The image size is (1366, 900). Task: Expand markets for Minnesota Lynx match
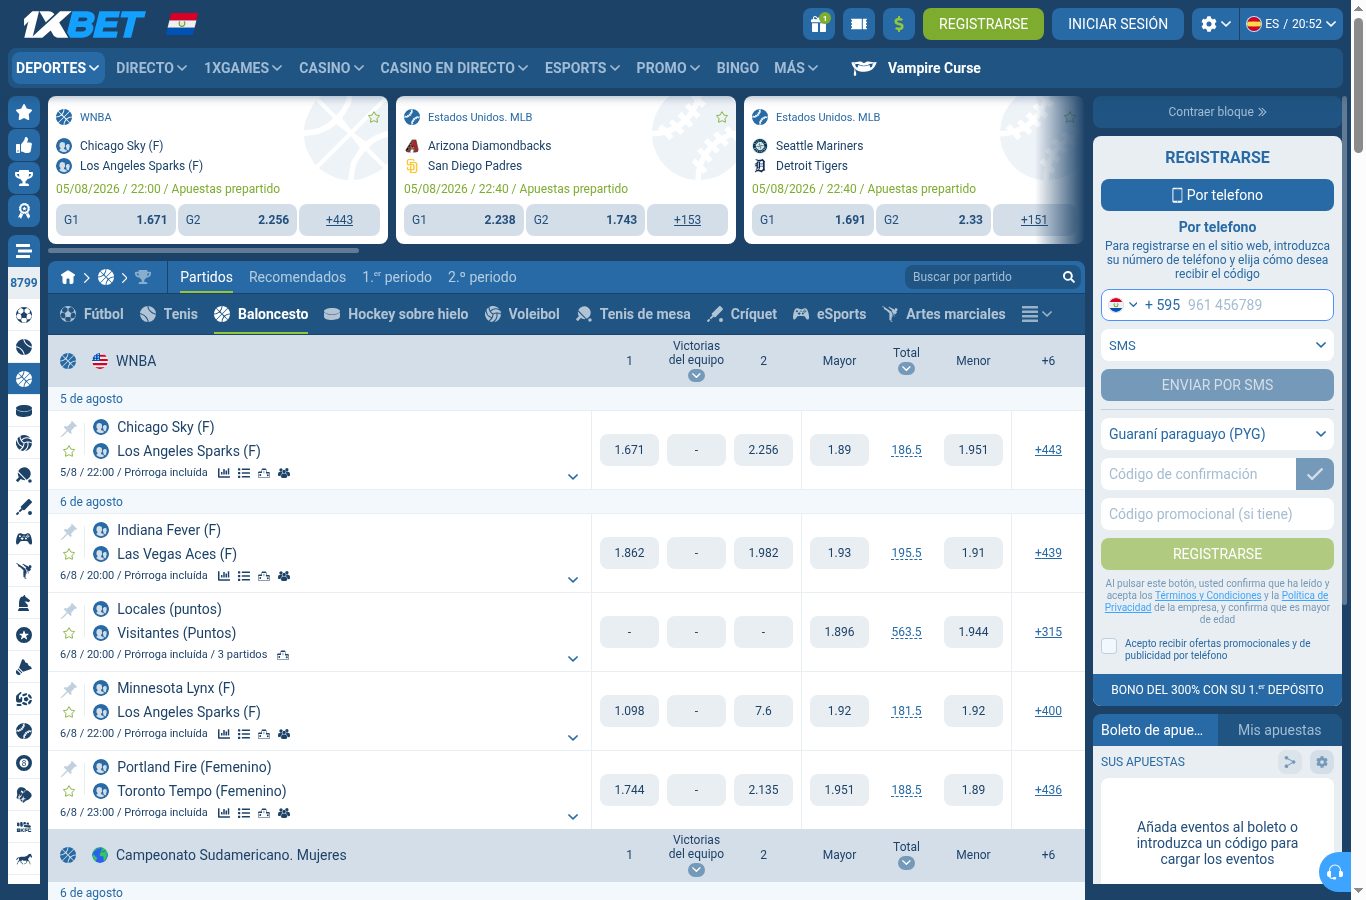tap(573, 738)
